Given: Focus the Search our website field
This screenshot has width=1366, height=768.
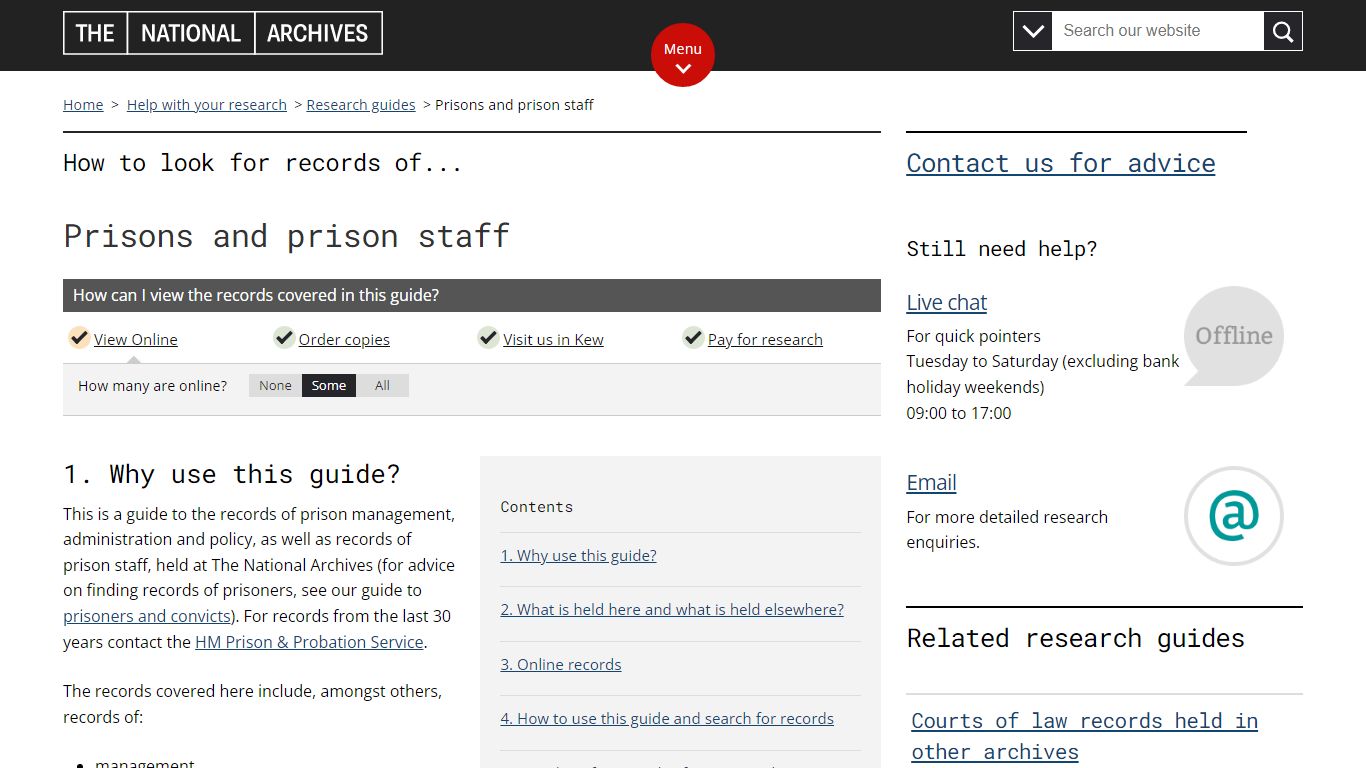Looking at the screenshot, I should pos(1157,31).
